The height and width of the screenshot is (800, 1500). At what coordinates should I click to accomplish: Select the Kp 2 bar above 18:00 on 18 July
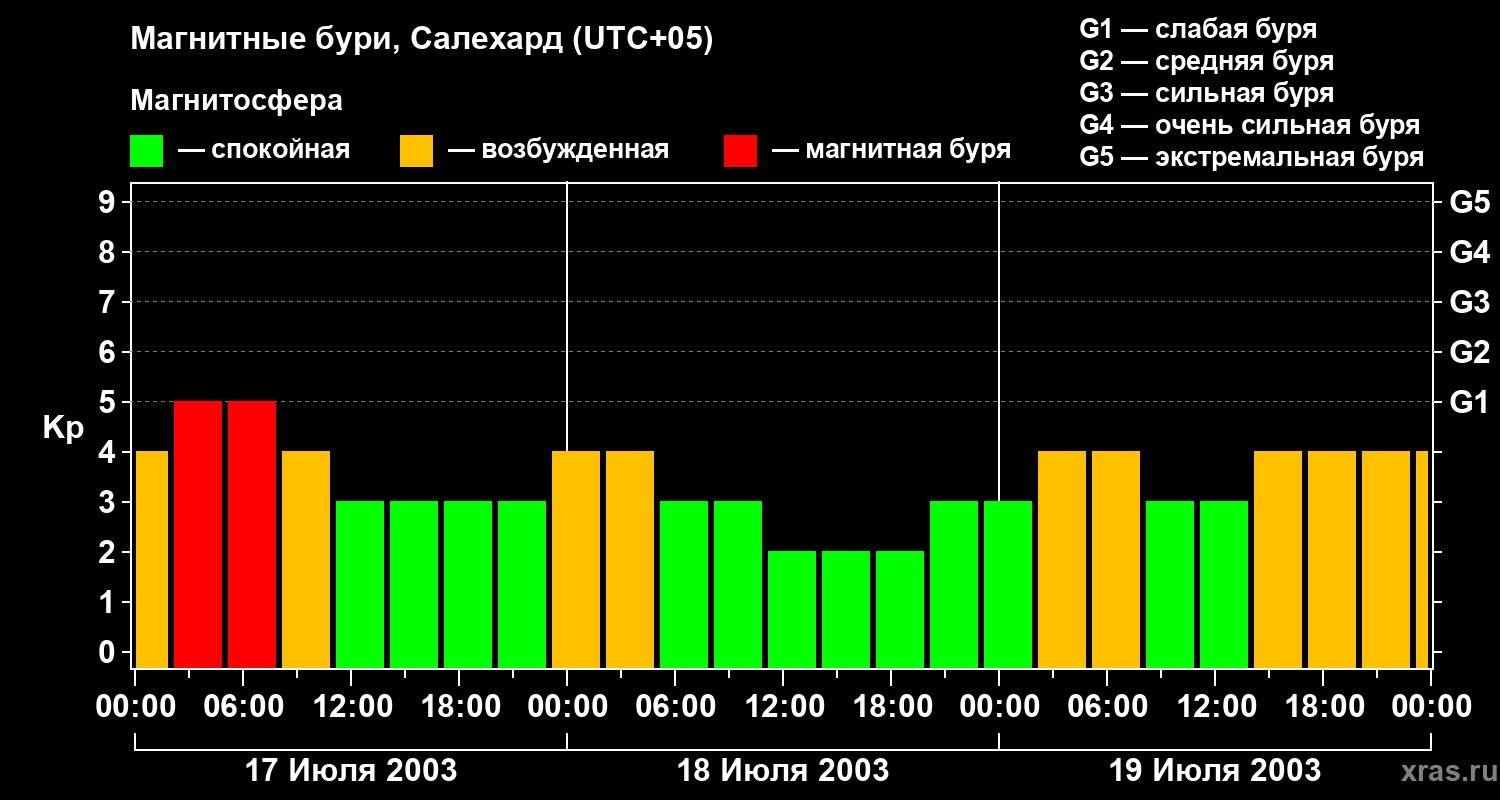(900, 610)
